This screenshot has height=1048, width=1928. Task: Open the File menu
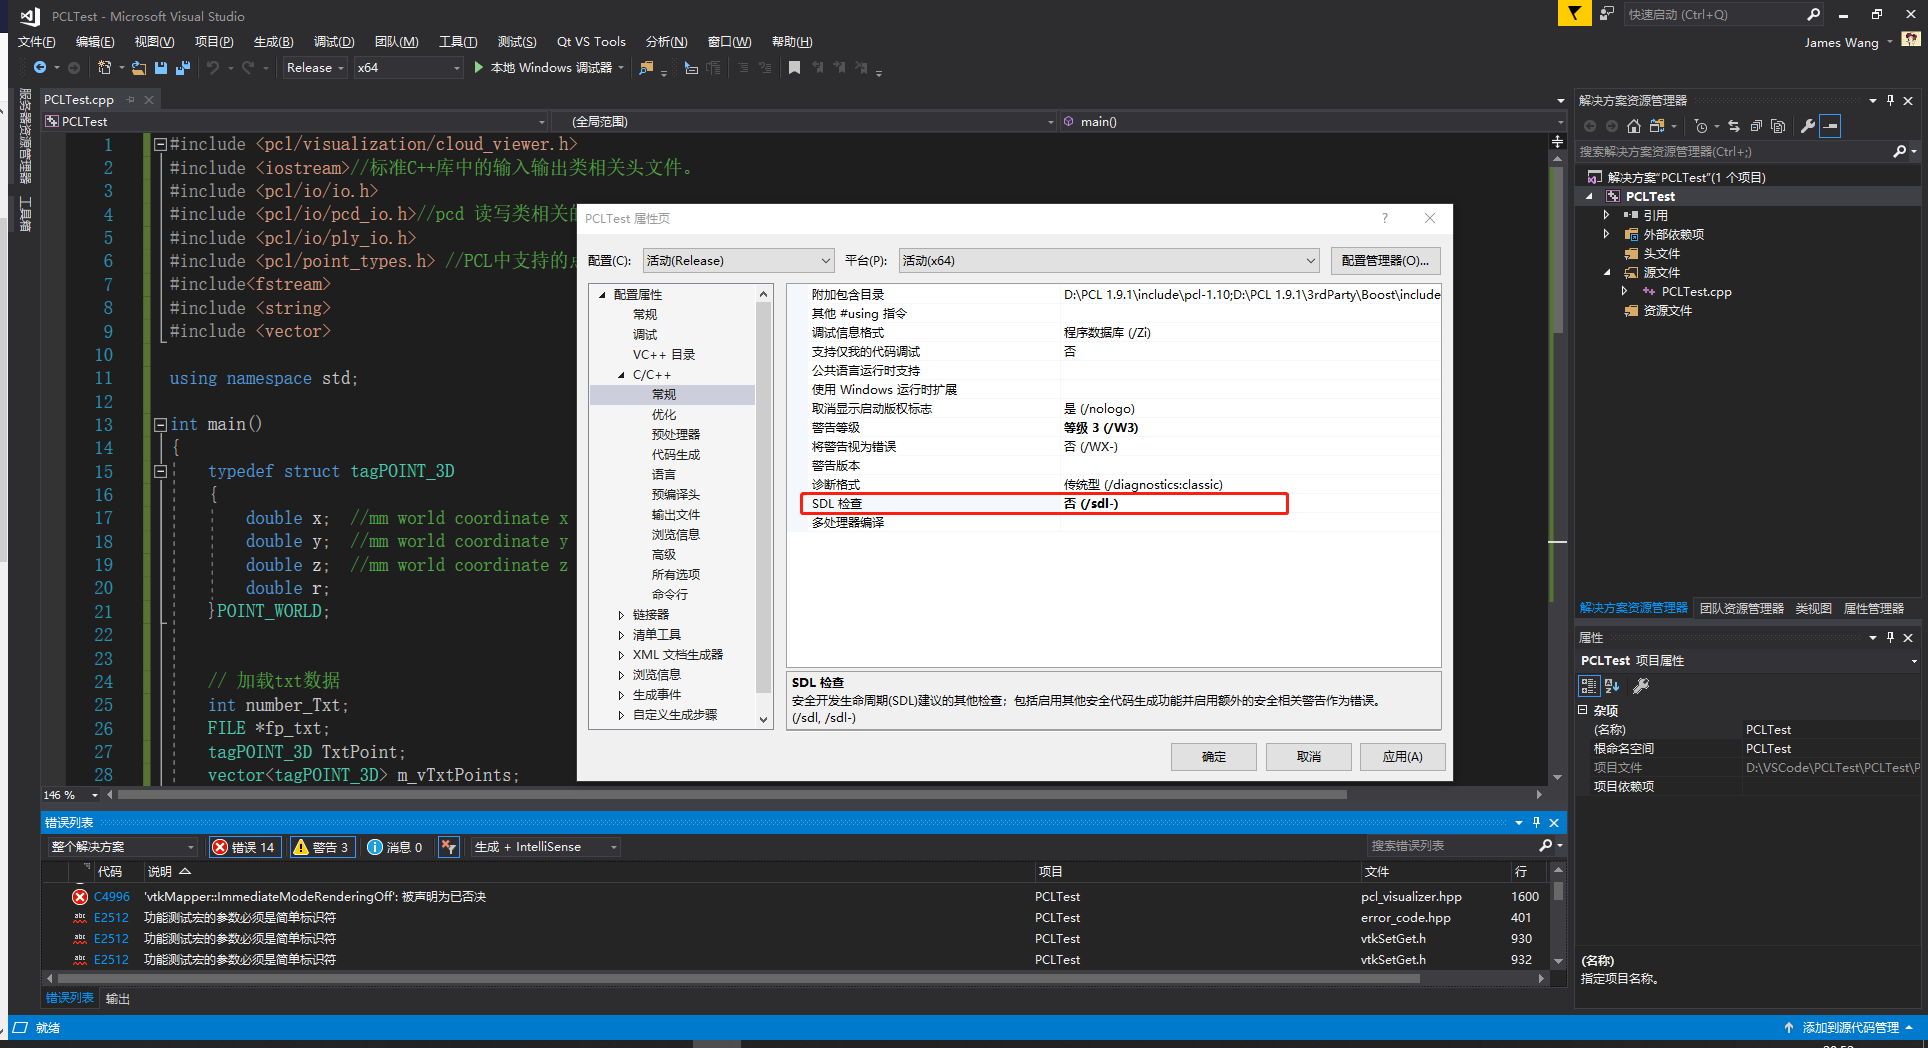coord(37,41)
